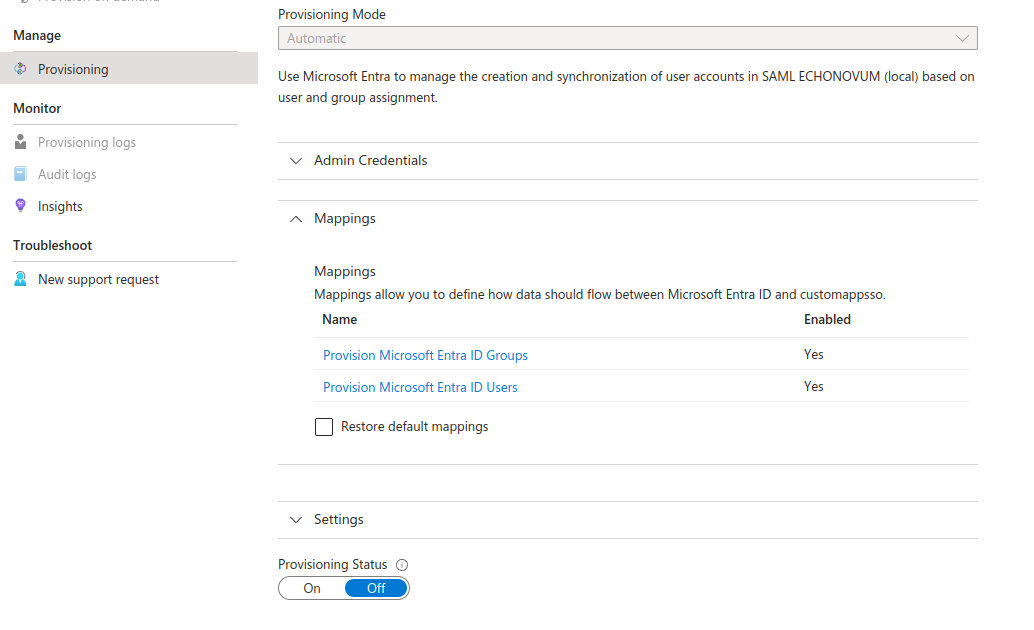This screenshot has height=630, width=1034.
Task: Select Provisioning in the Manage menu
Action: 129,69
